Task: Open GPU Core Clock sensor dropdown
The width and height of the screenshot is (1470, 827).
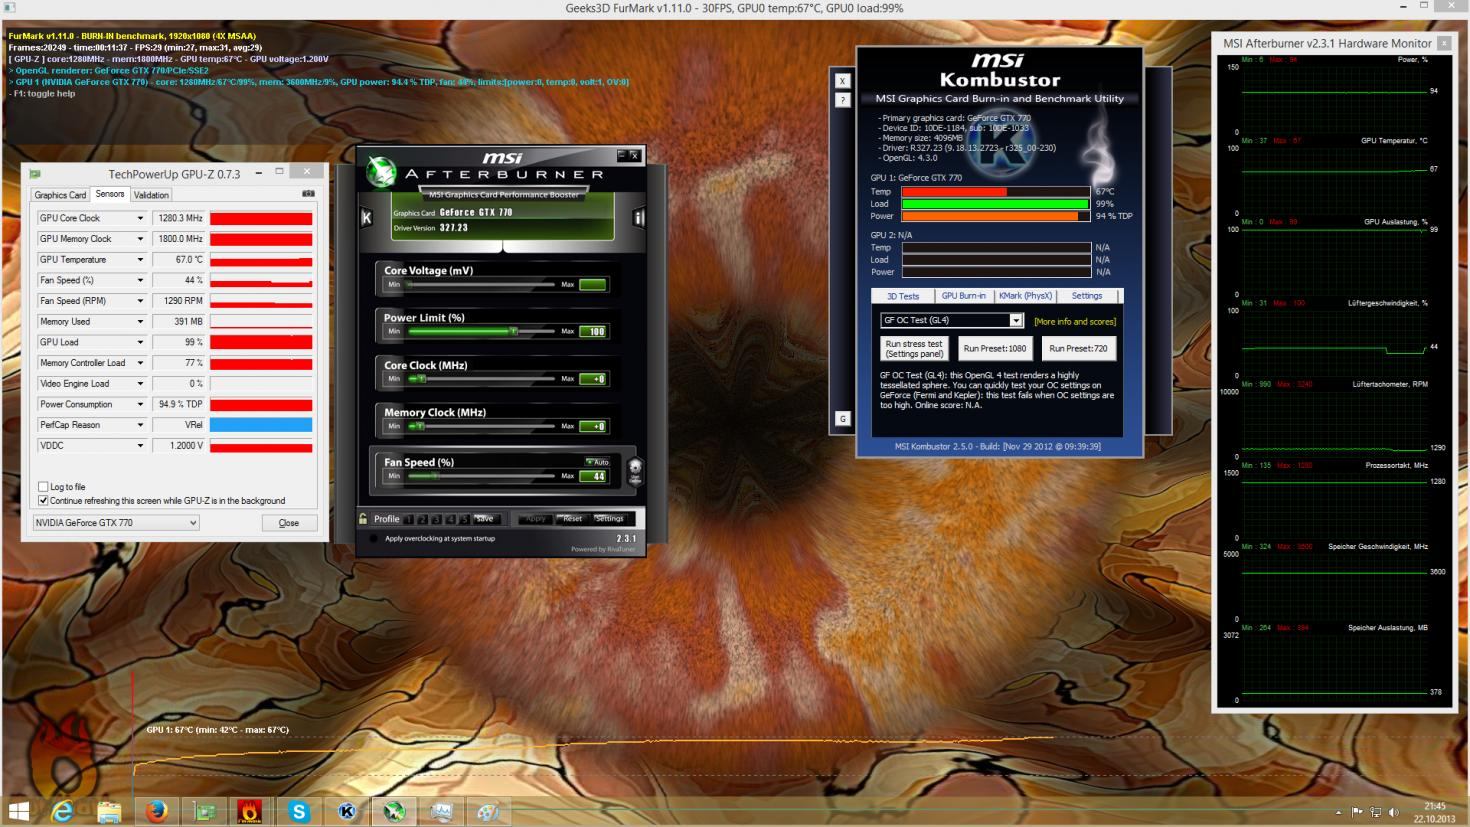Action: [140, 218]
